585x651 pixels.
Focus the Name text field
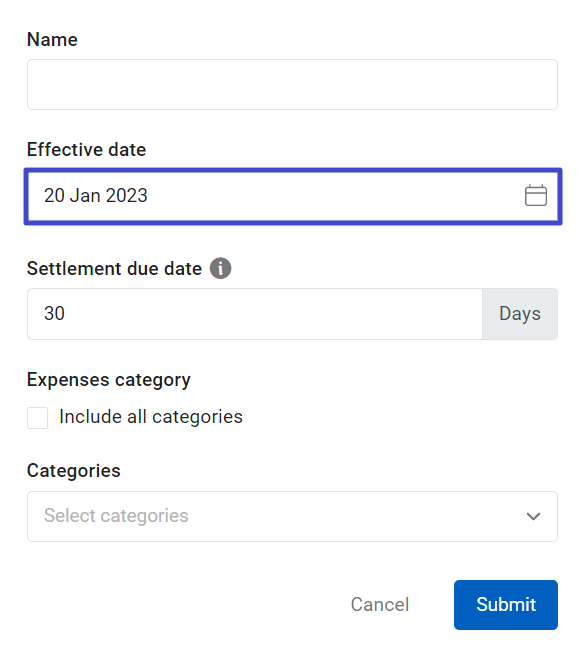[x=292, y=85]
